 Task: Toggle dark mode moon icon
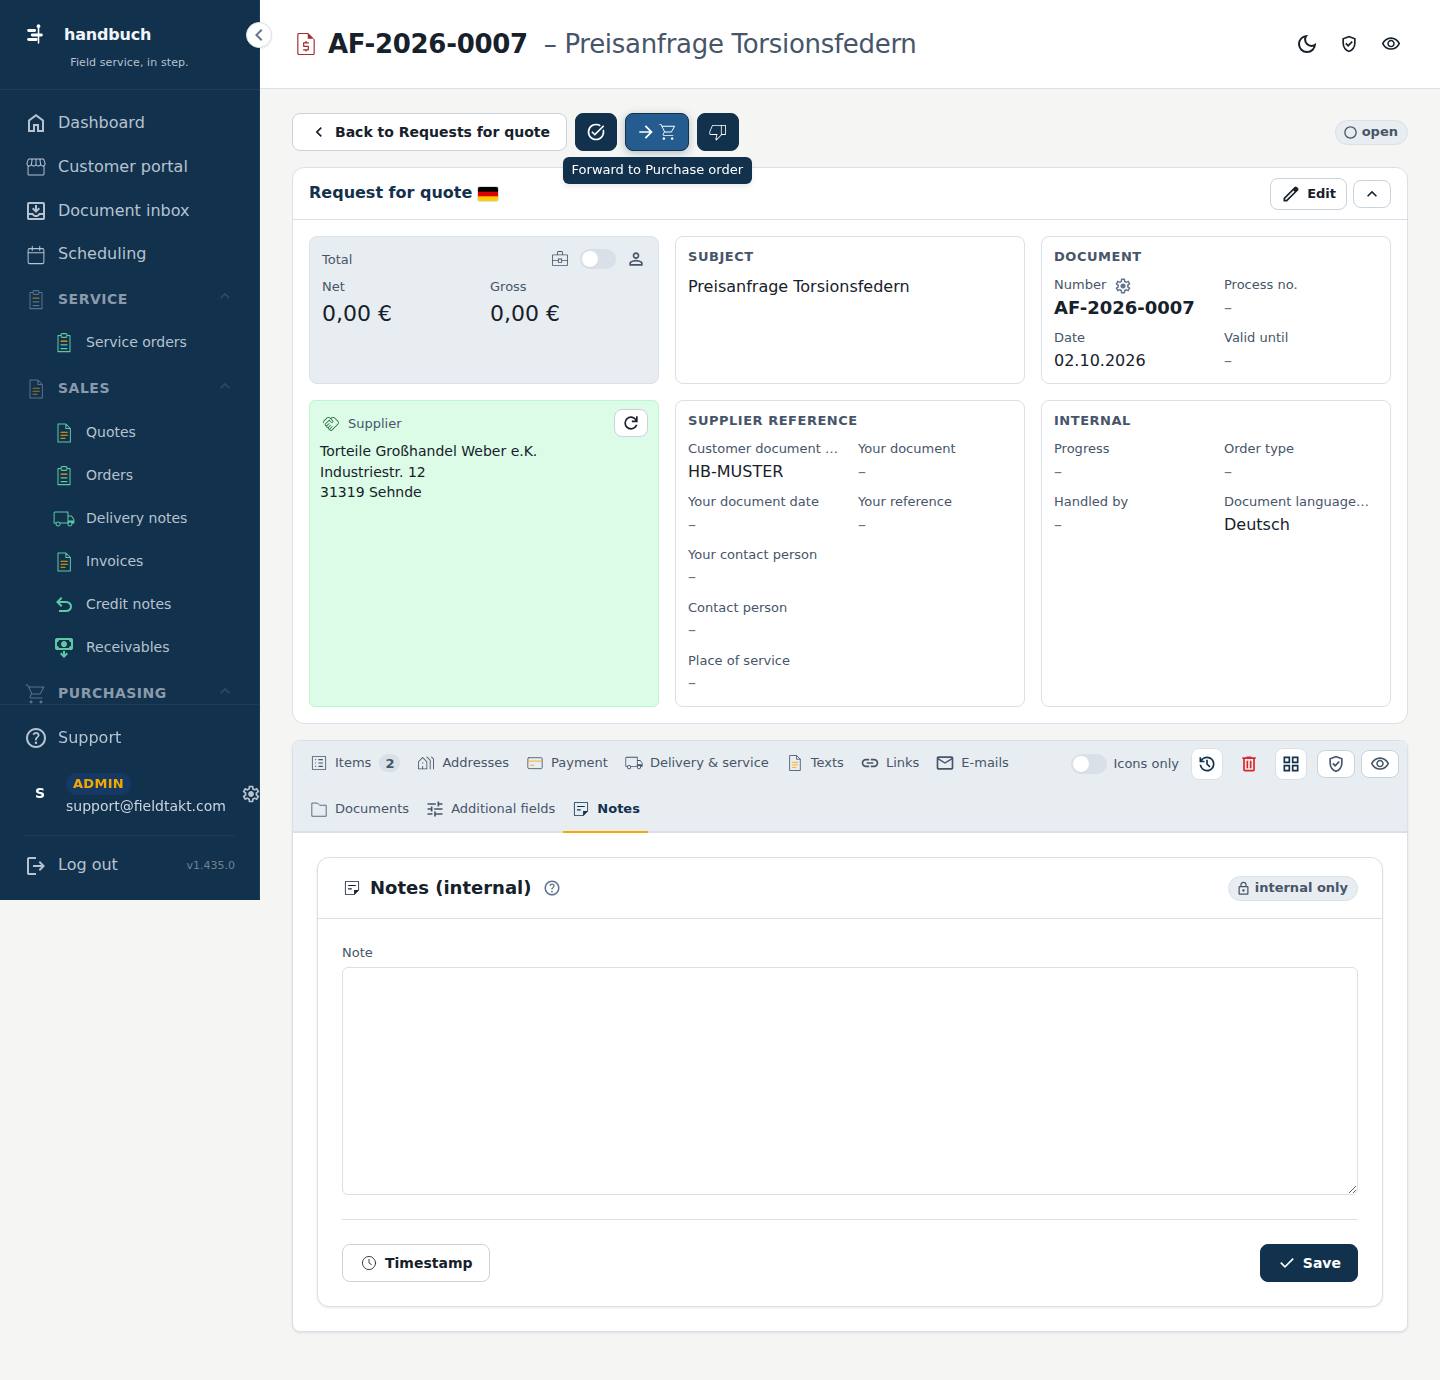(1307, 44)
